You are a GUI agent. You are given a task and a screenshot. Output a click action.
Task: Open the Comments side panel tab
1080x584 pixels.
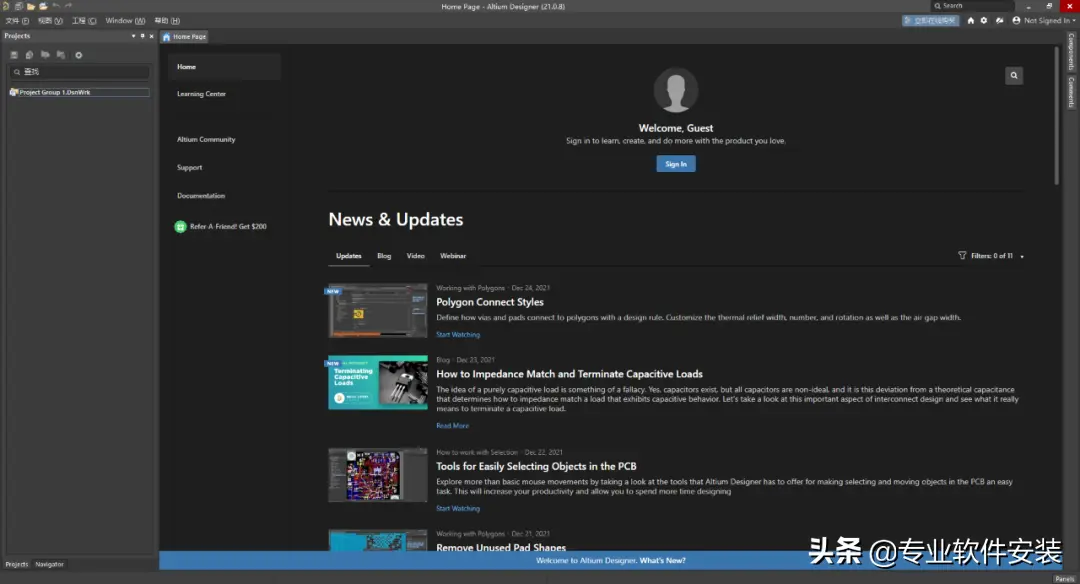(x=1072, y=92)
